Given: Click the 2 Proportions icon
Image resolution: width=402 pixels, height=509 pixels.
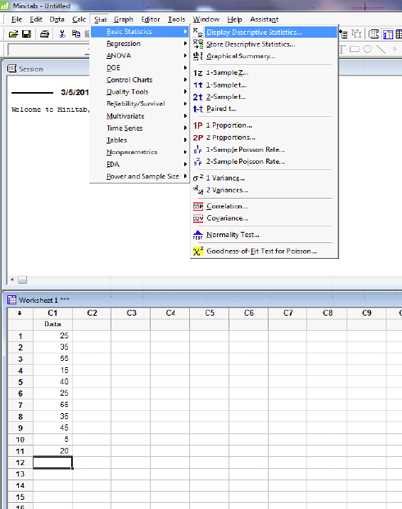Looking at the screenshot, I should click(x=198, y=137).
